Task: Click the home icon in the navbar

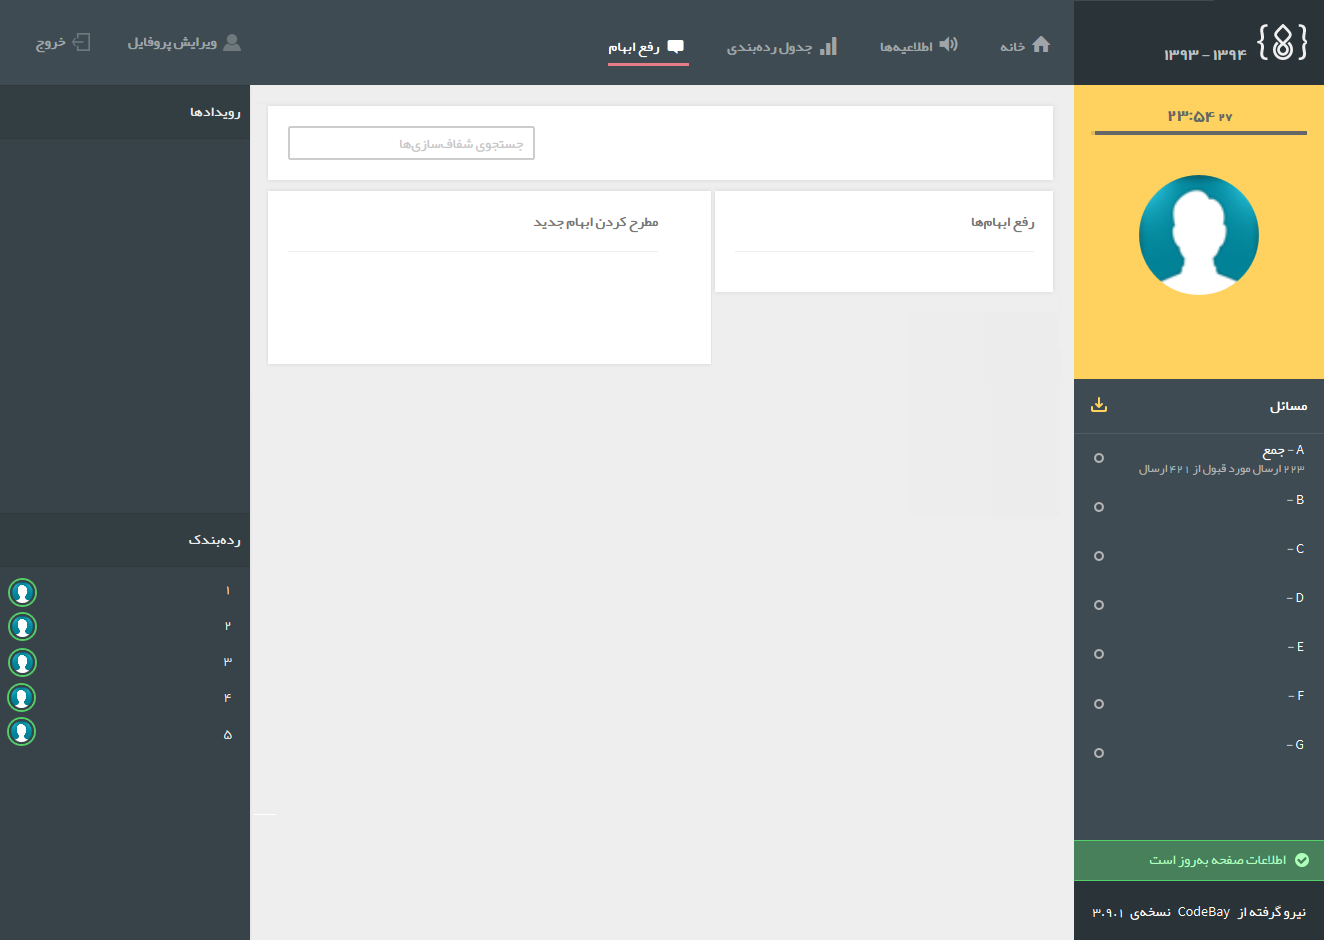Action: (x=1041, y=45)
